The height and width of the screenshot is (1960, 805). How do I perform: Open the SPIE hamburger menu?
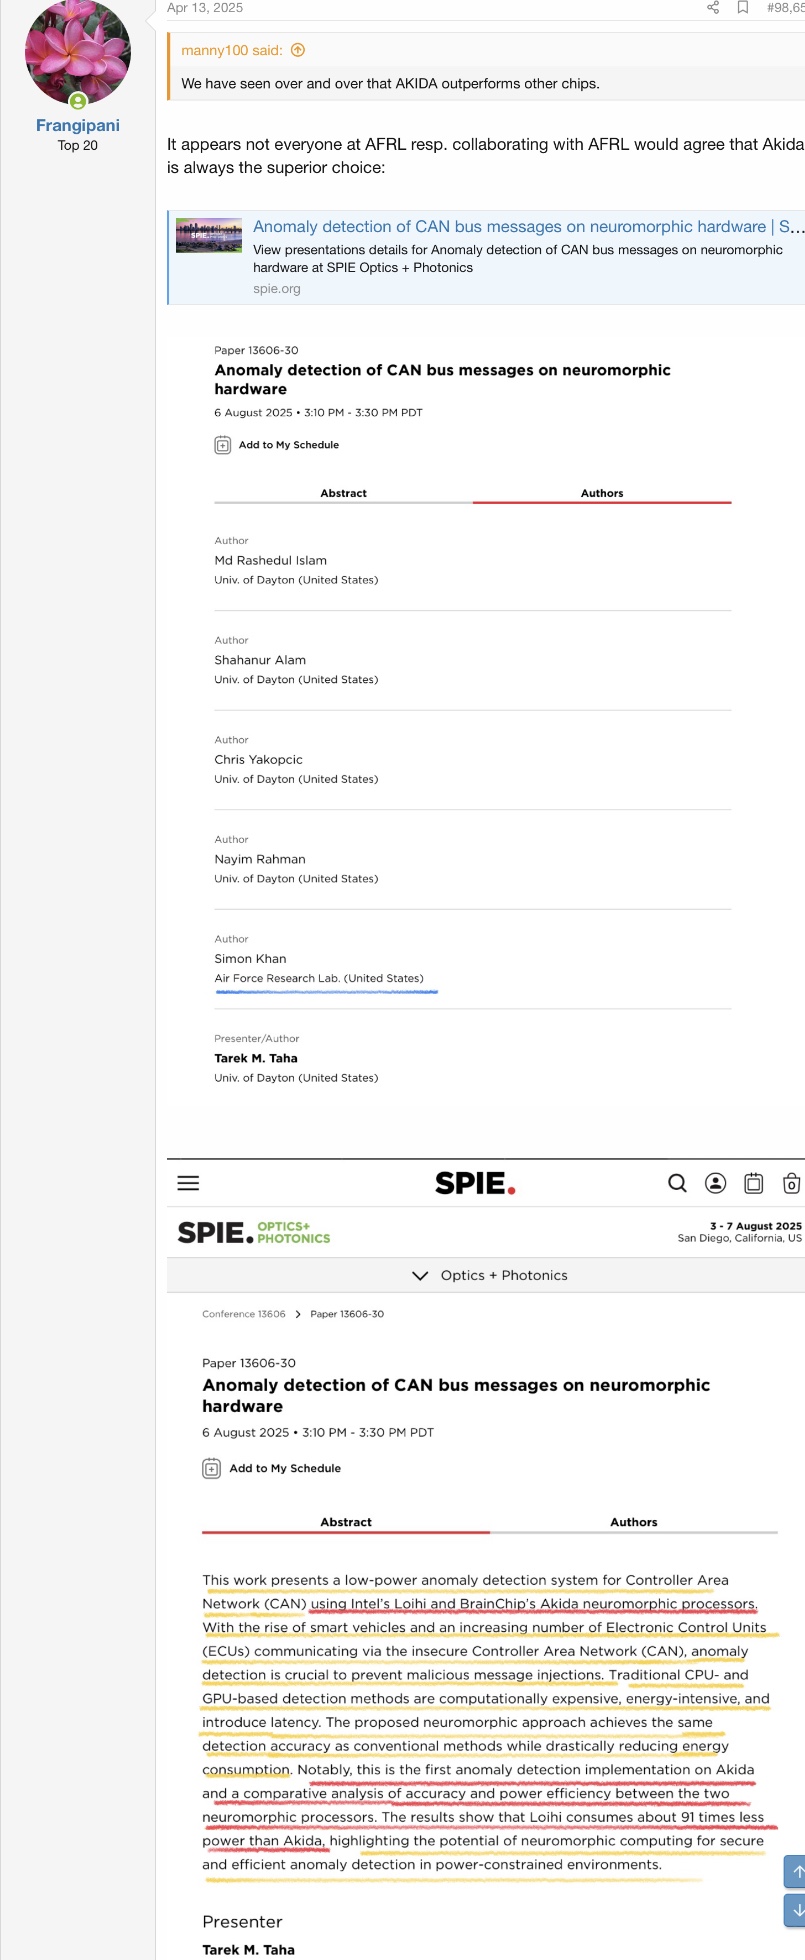tap(188, 1183)
